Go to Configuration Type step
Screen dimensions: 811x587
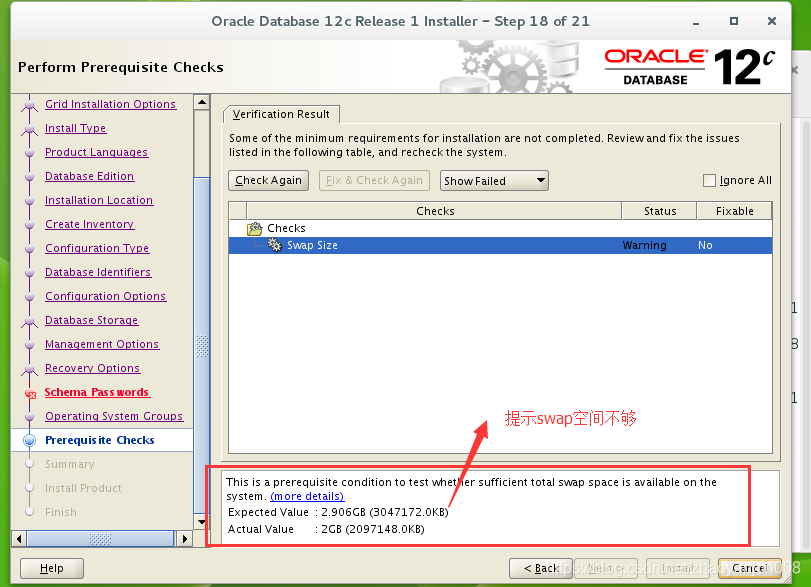pos(97,248)
